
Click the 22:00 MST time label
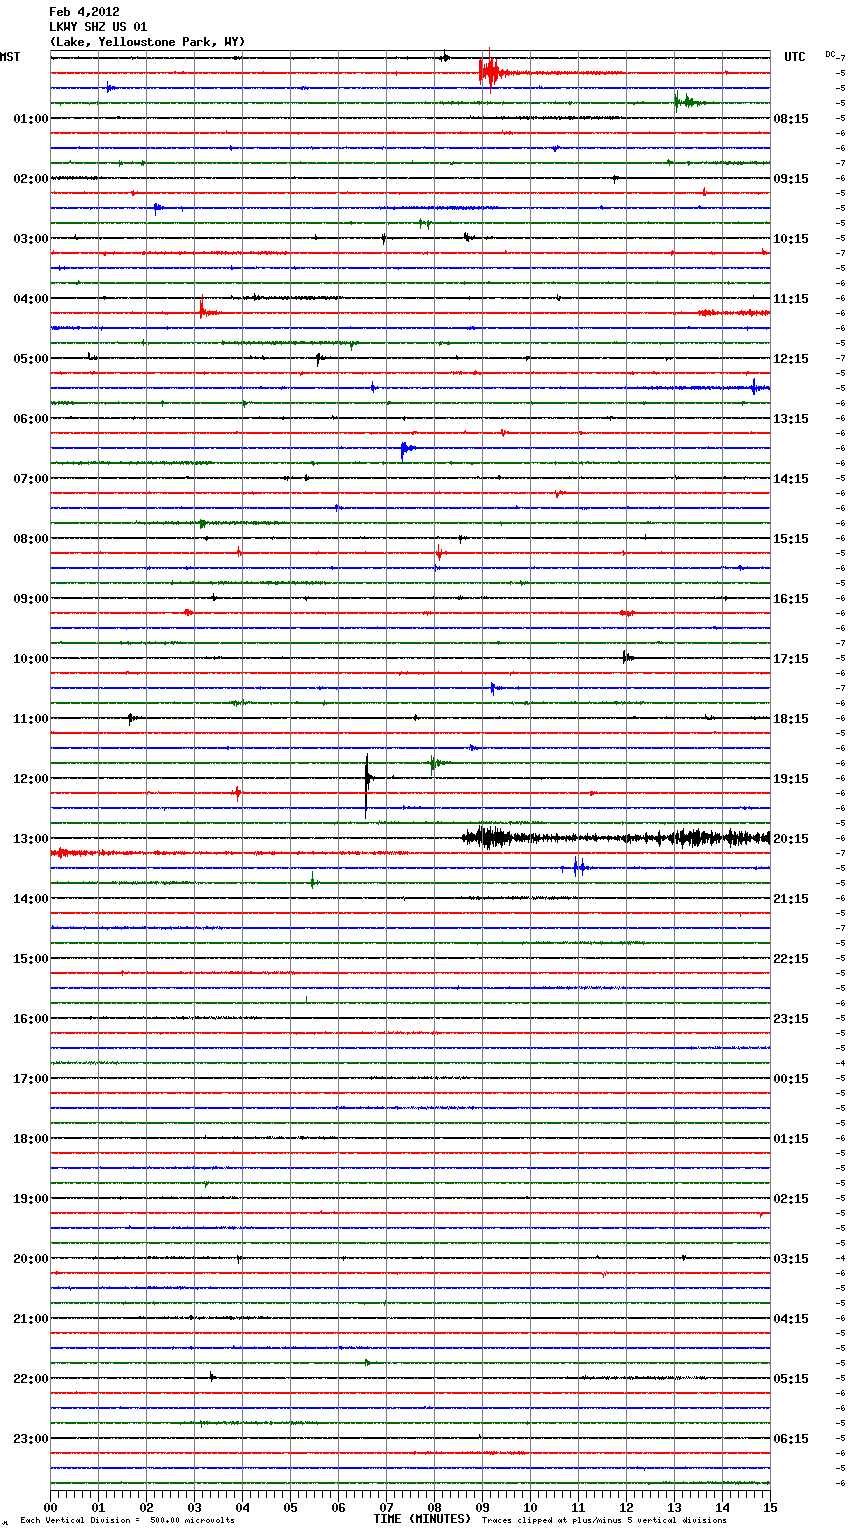31,1378
